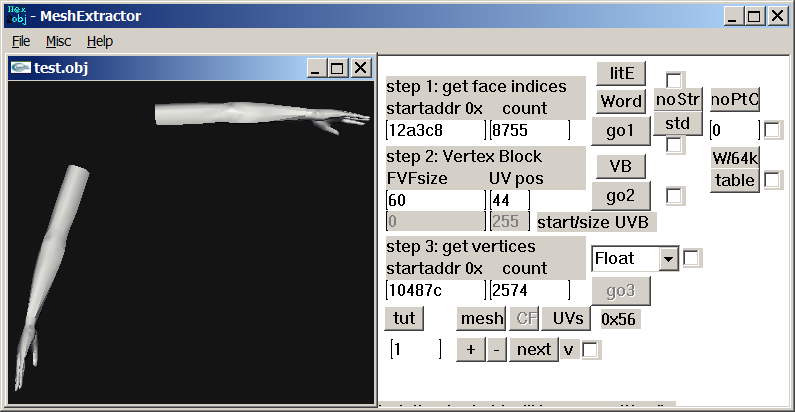The height and width of the screenshot is (412, 795).
Task: Toggle the checkbox next to table button
Action: [x=772, y=180]
